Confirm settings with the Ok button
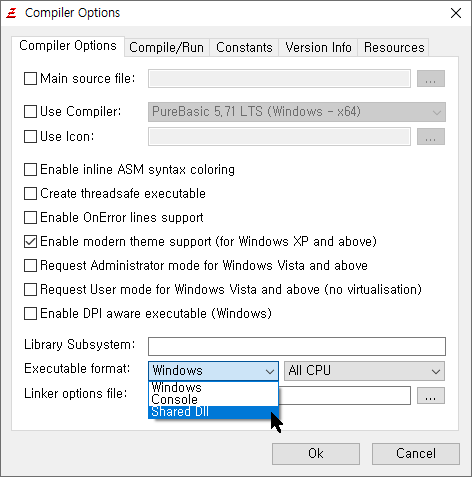472x477 pixels. click(316, 454)
